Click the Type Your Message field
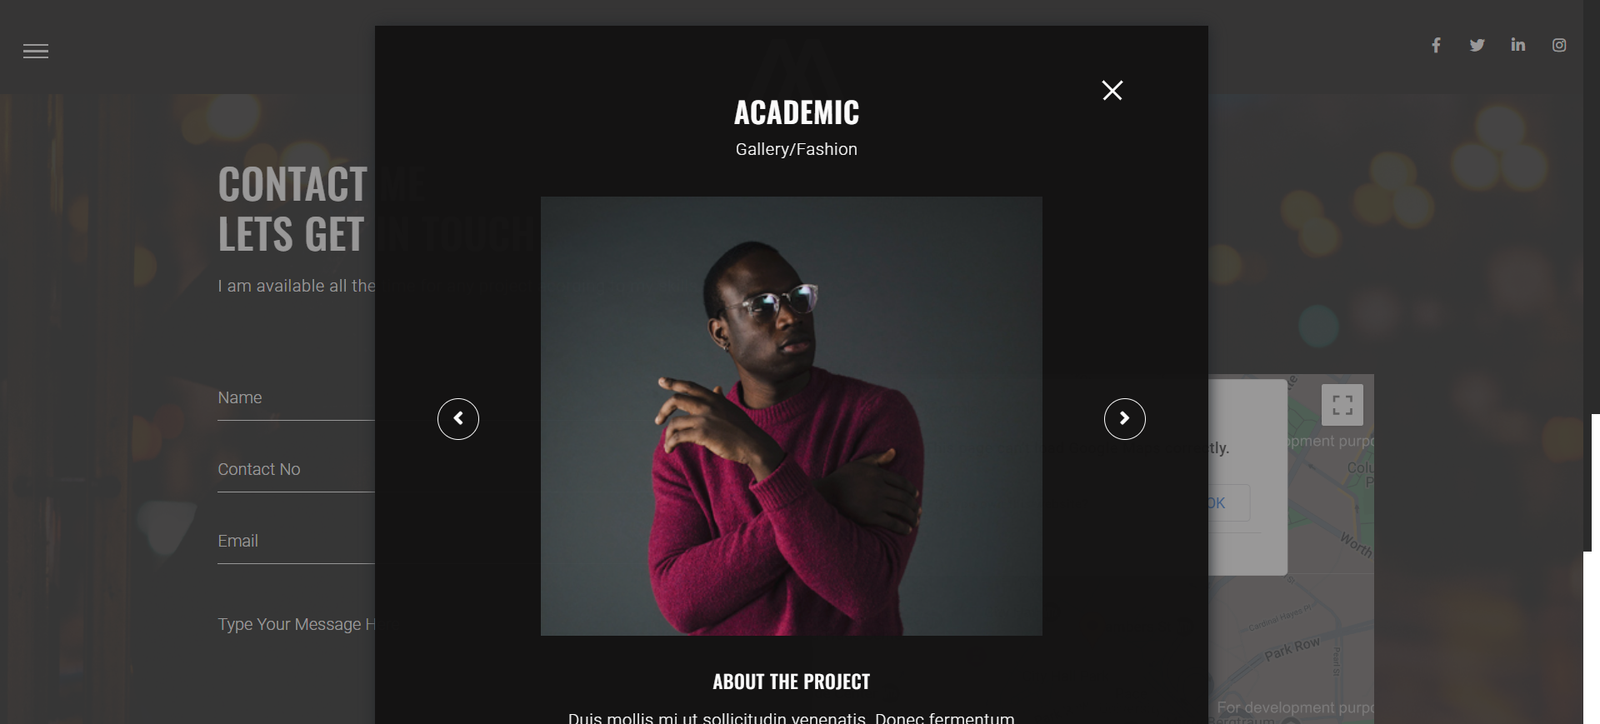The image size is (1600, 724). tap(296, 624)
